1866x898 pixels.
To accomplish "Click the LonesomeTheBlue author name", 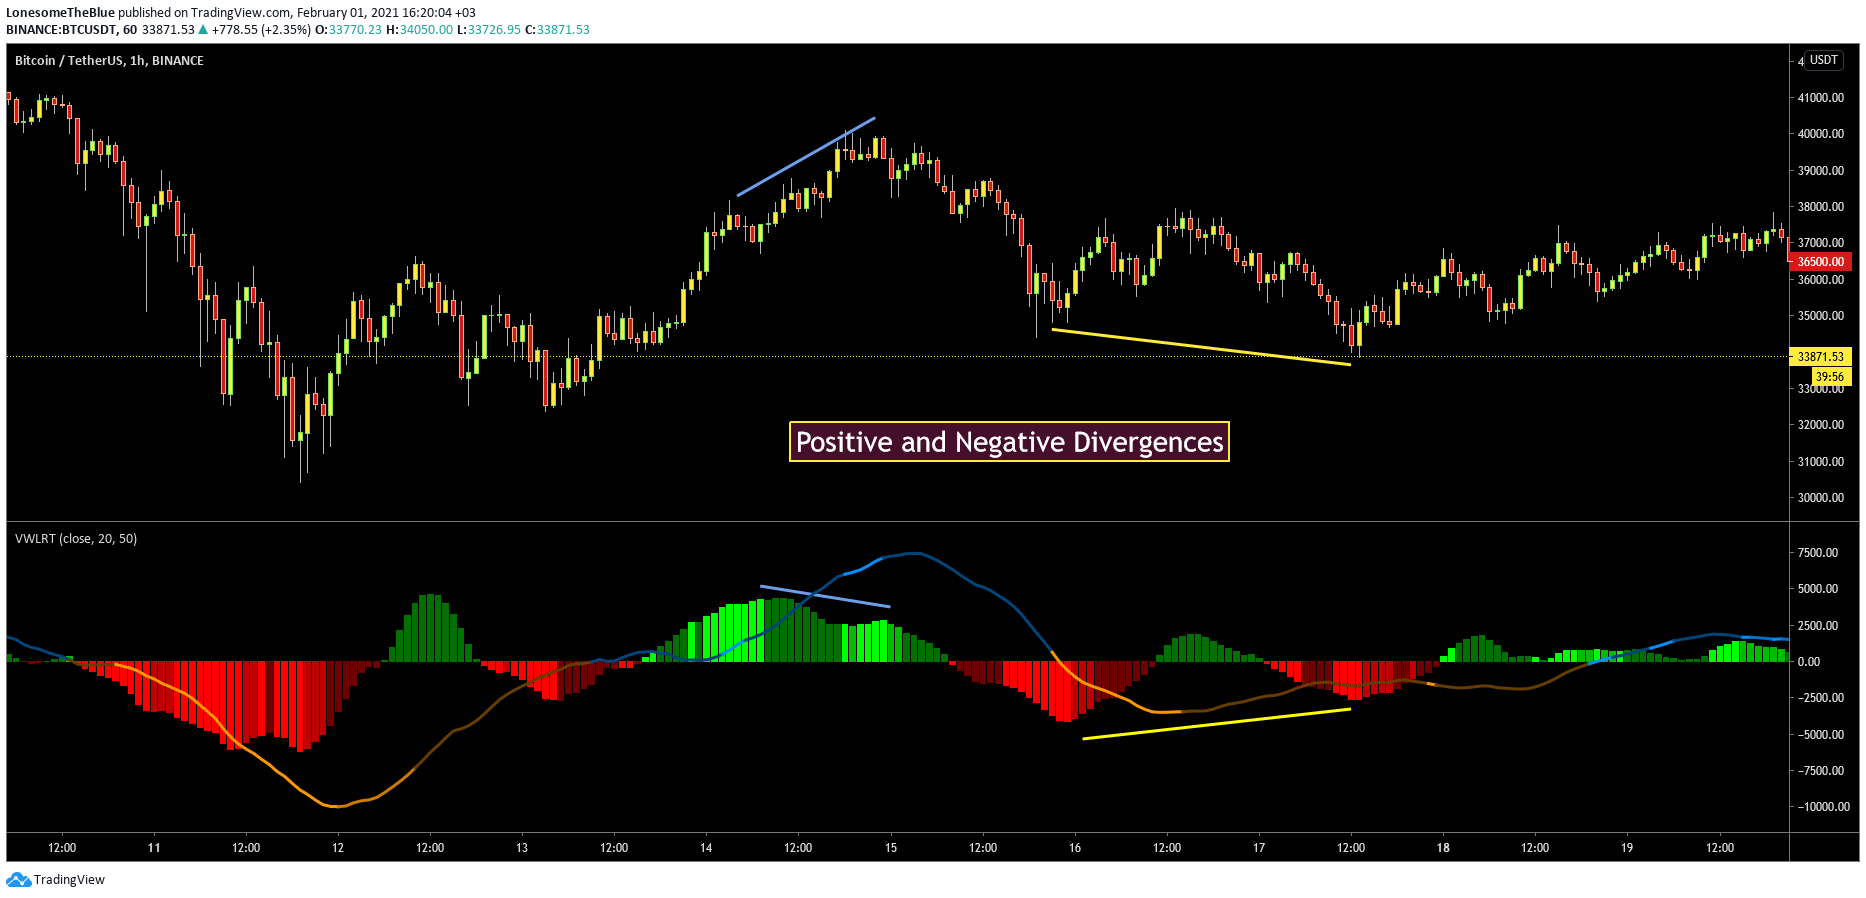I will click(60, 13).
